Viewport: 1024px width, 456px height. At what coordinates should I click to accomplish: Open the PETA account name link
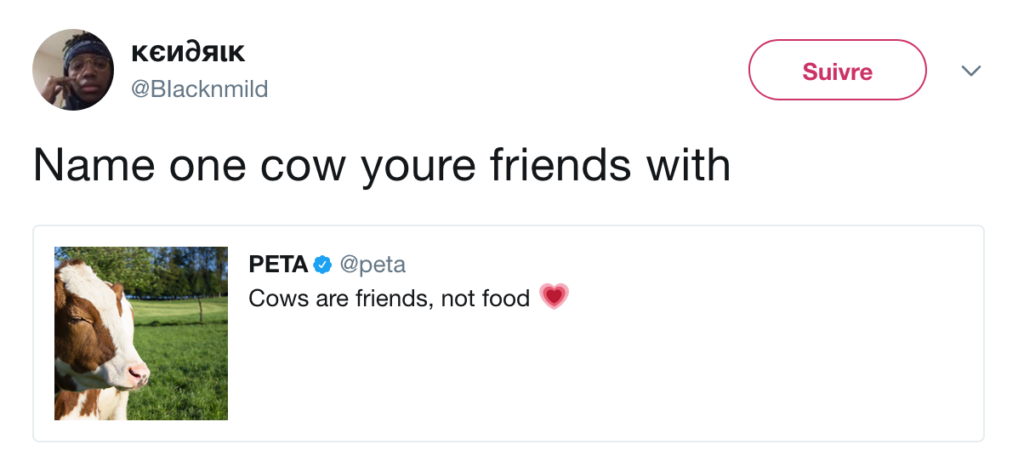pos(278,265)
